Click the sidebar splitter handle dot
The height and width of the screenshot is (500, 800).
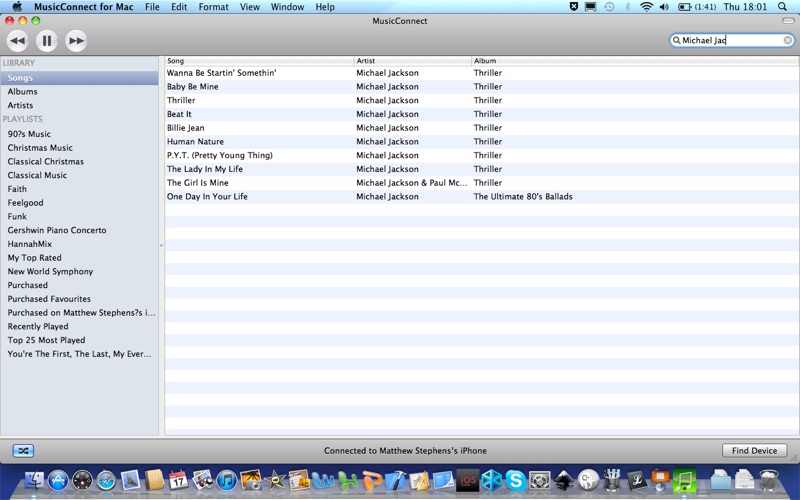click(161, 245)
